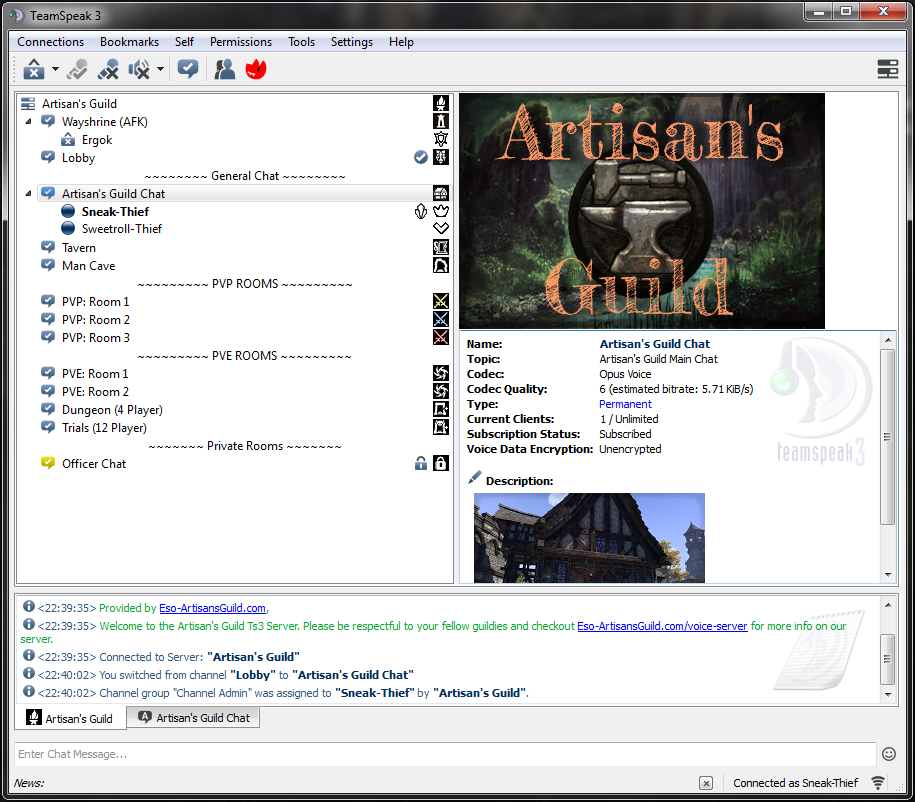Click the pencil icon next to Description
The height and width of the screenshot is (802, 915).
[x=473, y=477]
